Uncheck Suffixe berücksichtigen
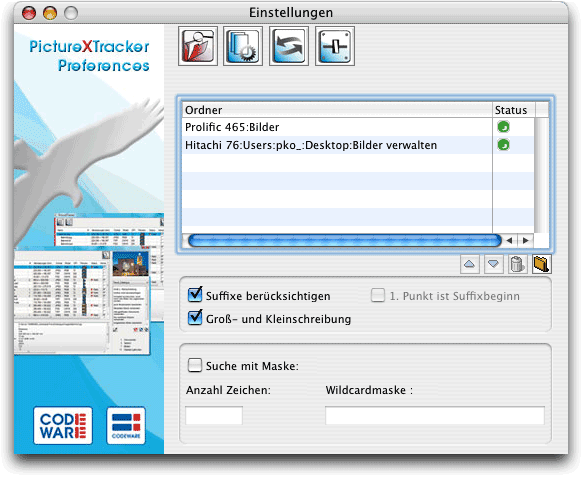582x477 pixels. click(195, 294)
